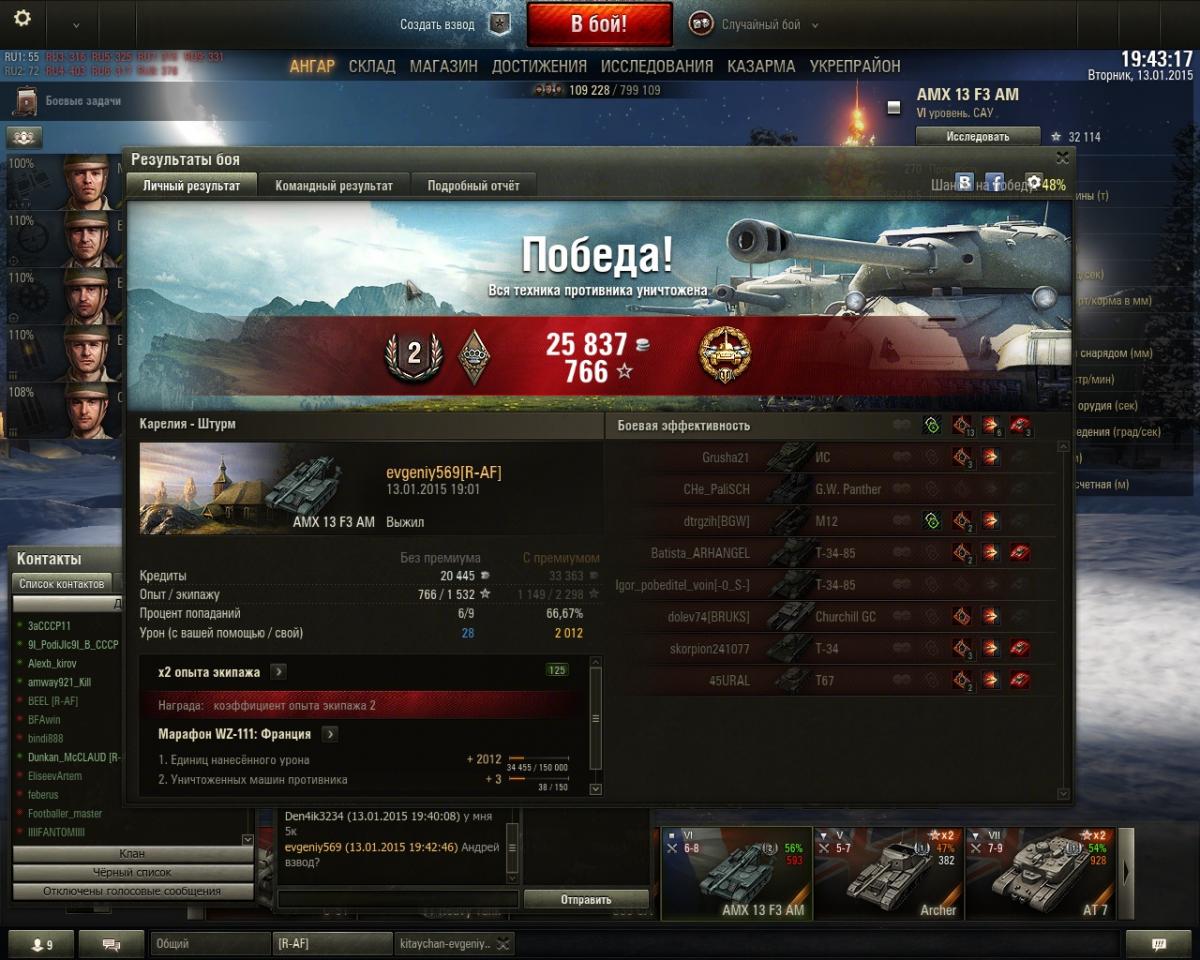Screen dimensions: 1200x960
Task: Close the kitaychan-evgeniy chat tab
Action: 503,943
